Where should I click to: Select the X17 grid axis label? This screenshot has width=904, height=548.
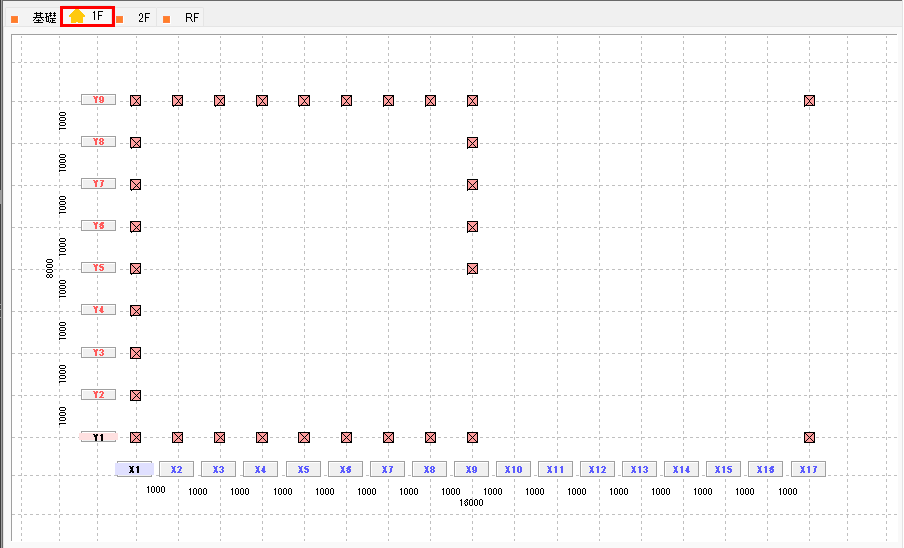click(x=808, y=469)
